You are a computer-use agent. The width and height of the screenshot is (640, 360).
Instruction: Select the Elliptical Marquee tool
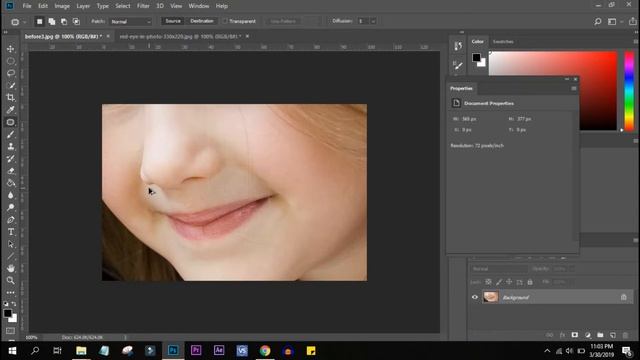(x=11, y=61)
